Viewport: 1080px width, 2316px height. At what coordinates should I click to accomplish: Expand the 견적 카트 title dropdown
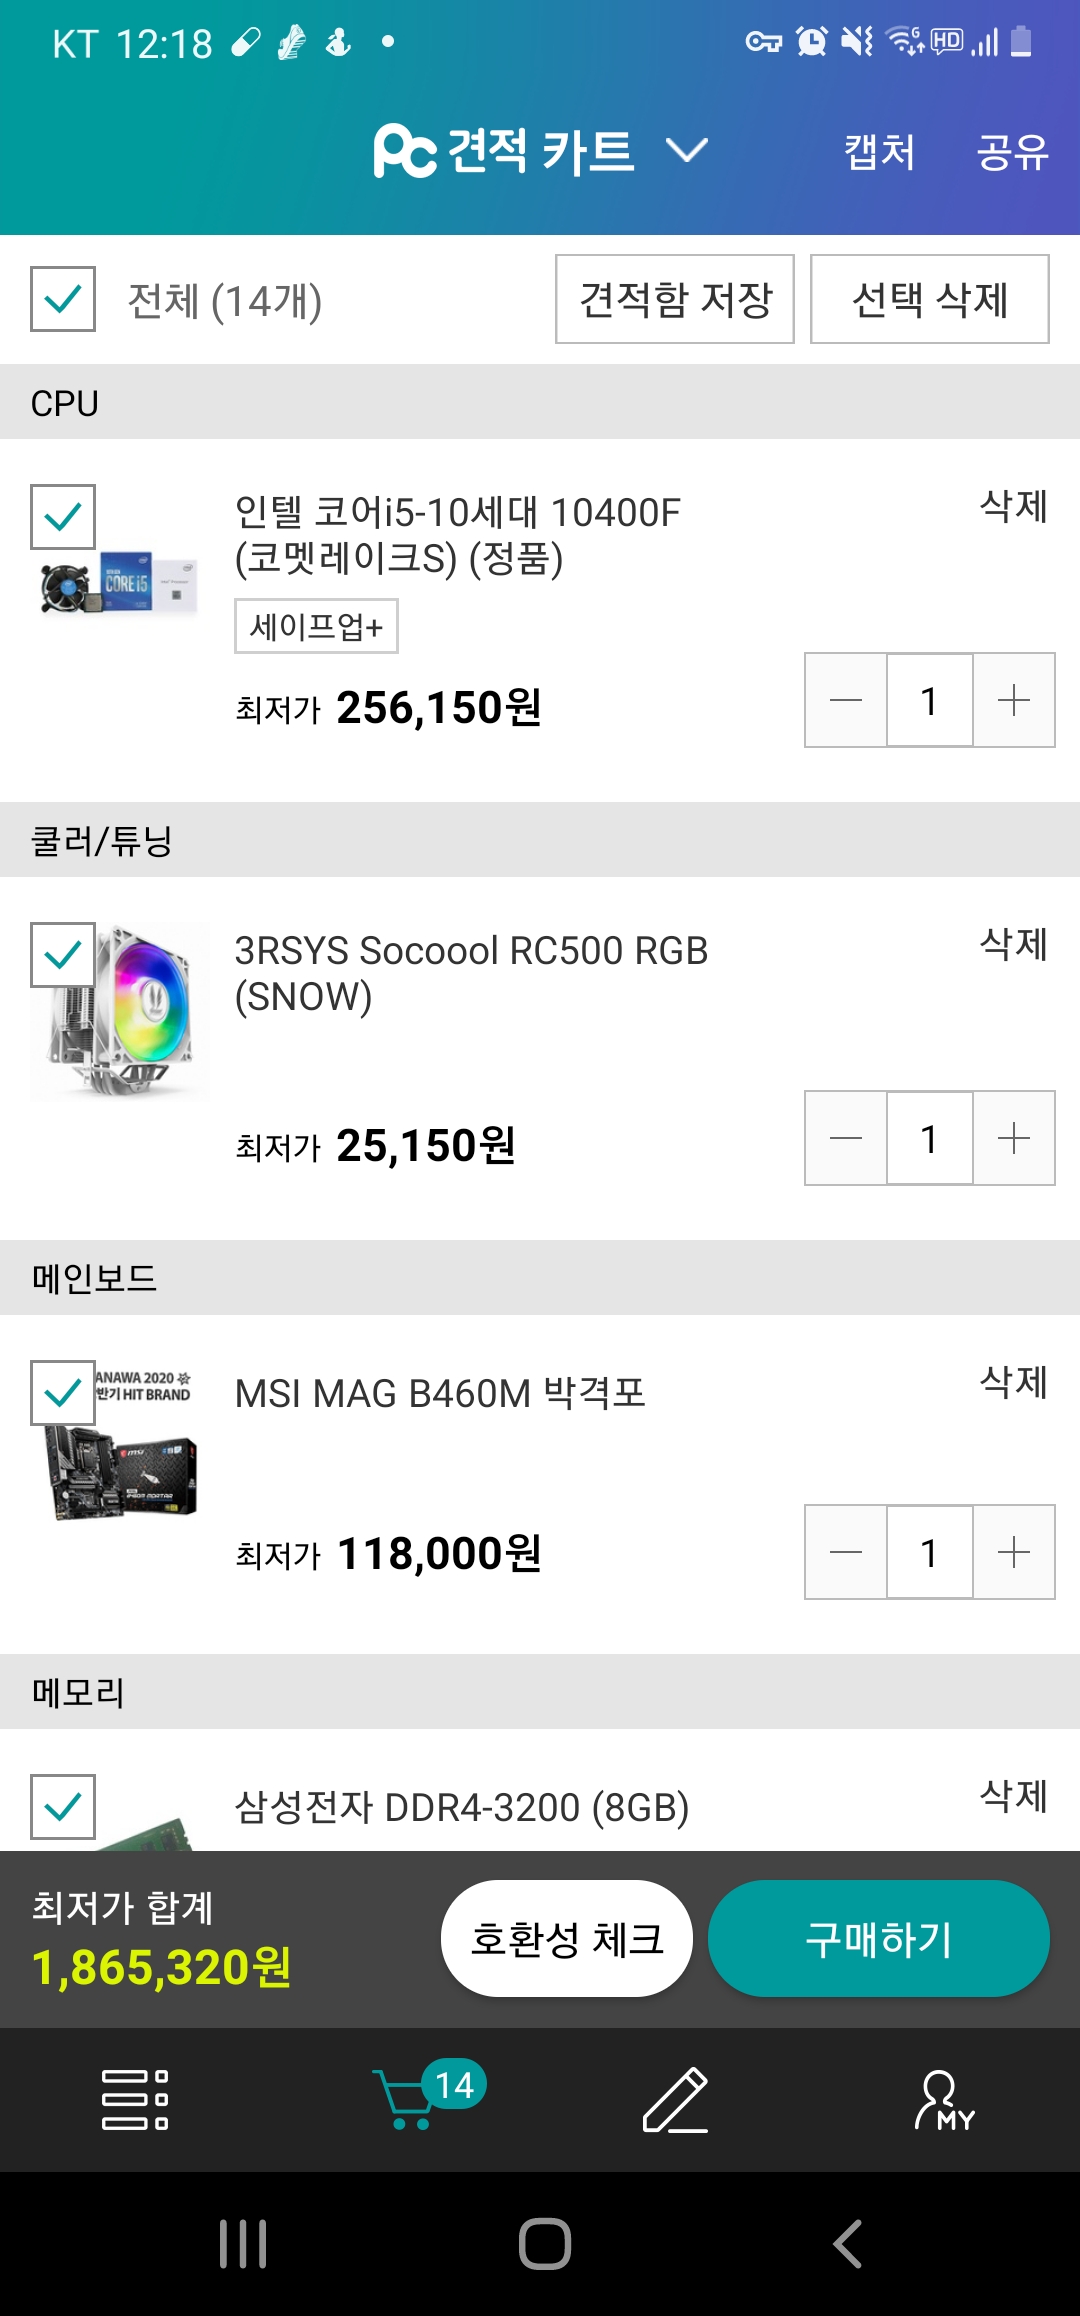tap(687, 151)
